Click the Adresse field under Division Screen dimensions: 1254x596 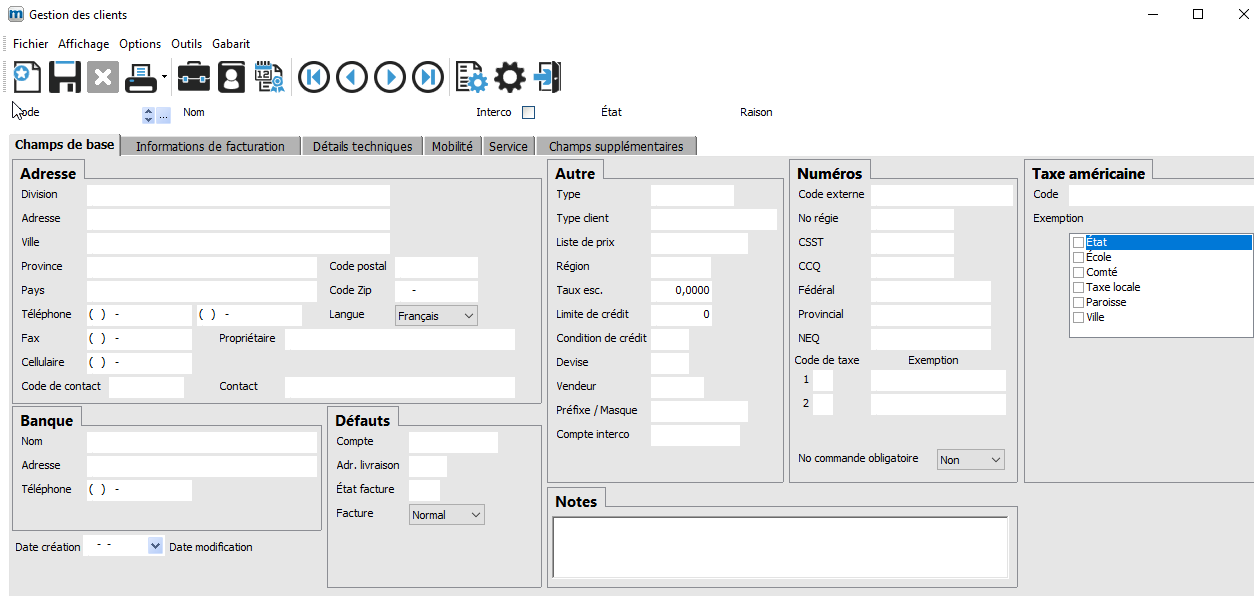pos(238,219)
